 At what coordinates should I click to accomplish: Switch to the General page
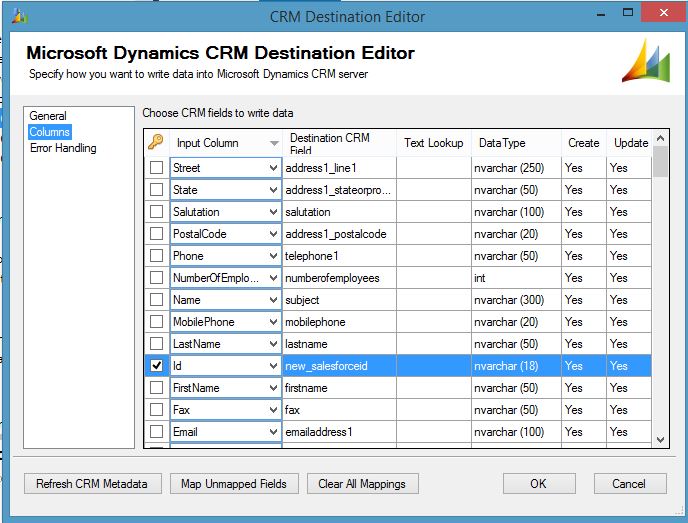(48, 116)
